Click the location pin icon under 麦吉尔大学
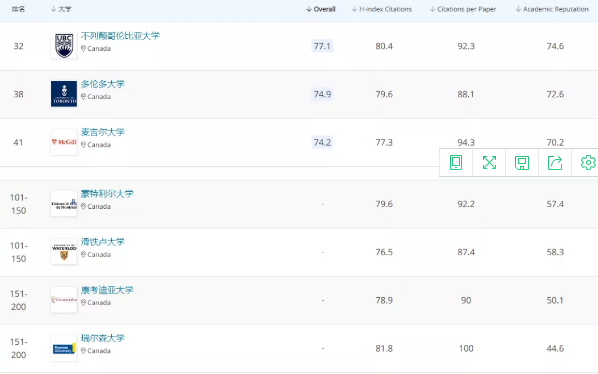 coord(83,144)
